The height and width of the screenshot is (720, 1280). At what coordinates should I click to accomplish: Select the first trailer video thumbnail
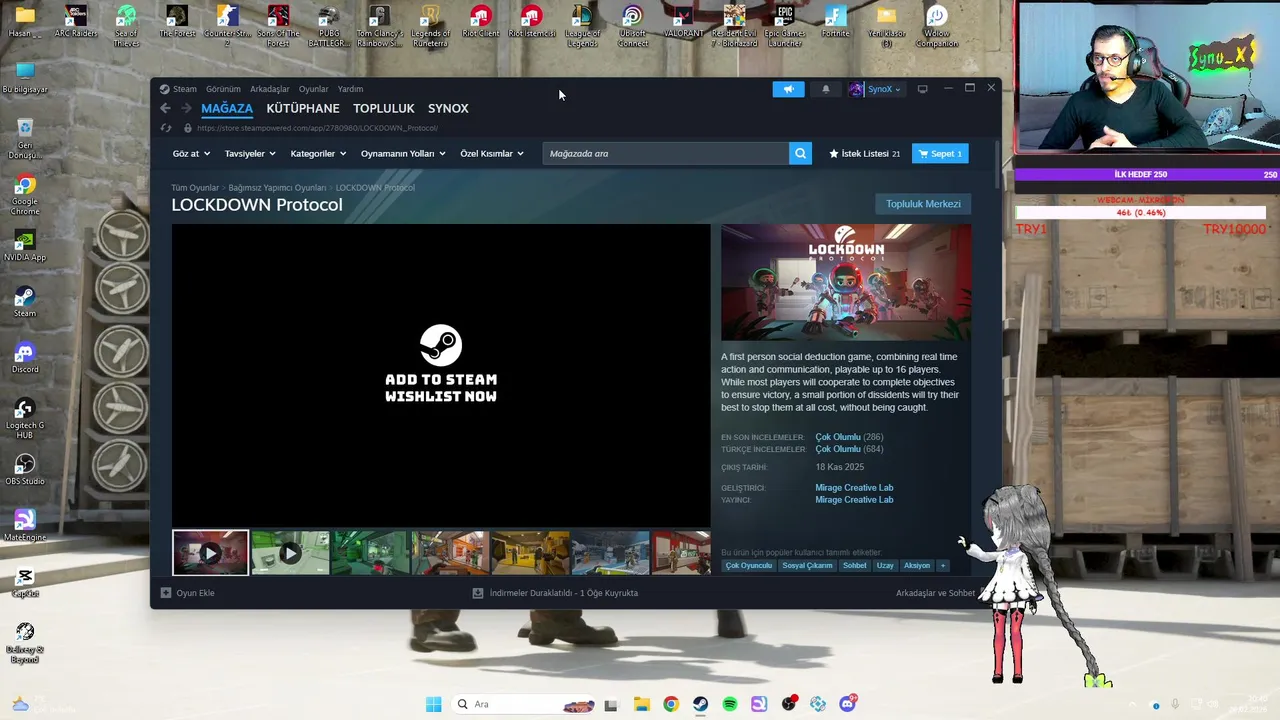point(210,553)
